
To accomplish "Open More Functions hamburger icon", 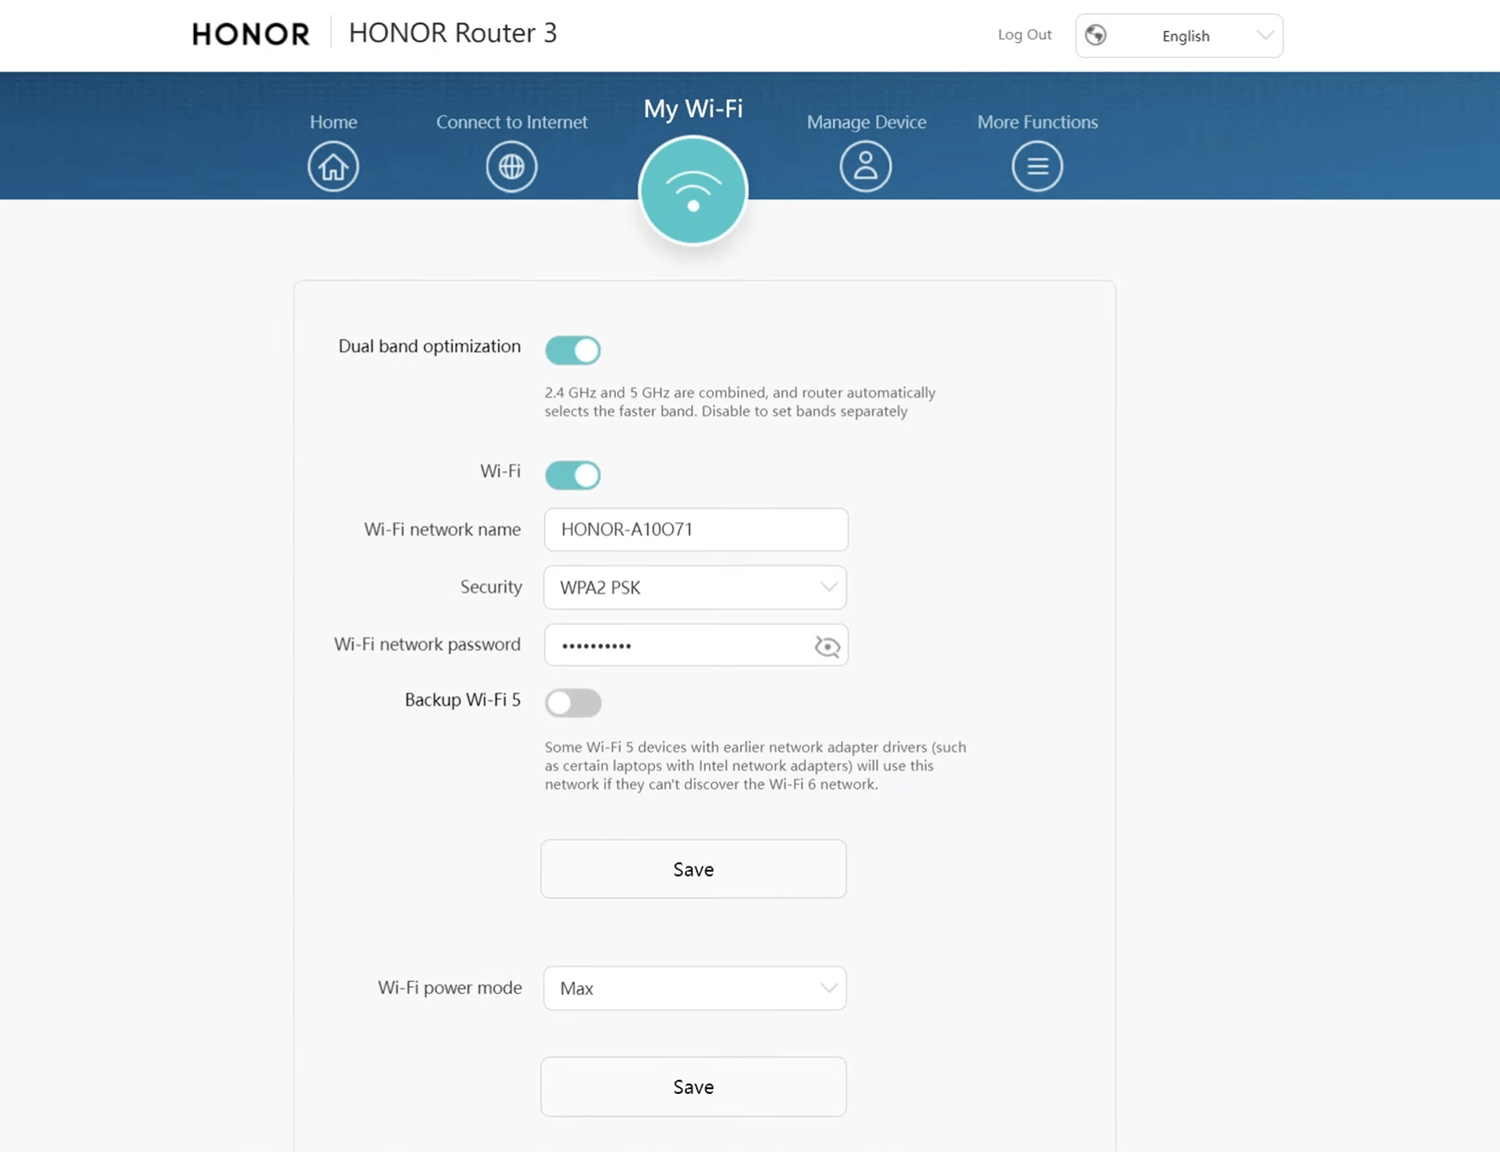I will pos(1037,166).
